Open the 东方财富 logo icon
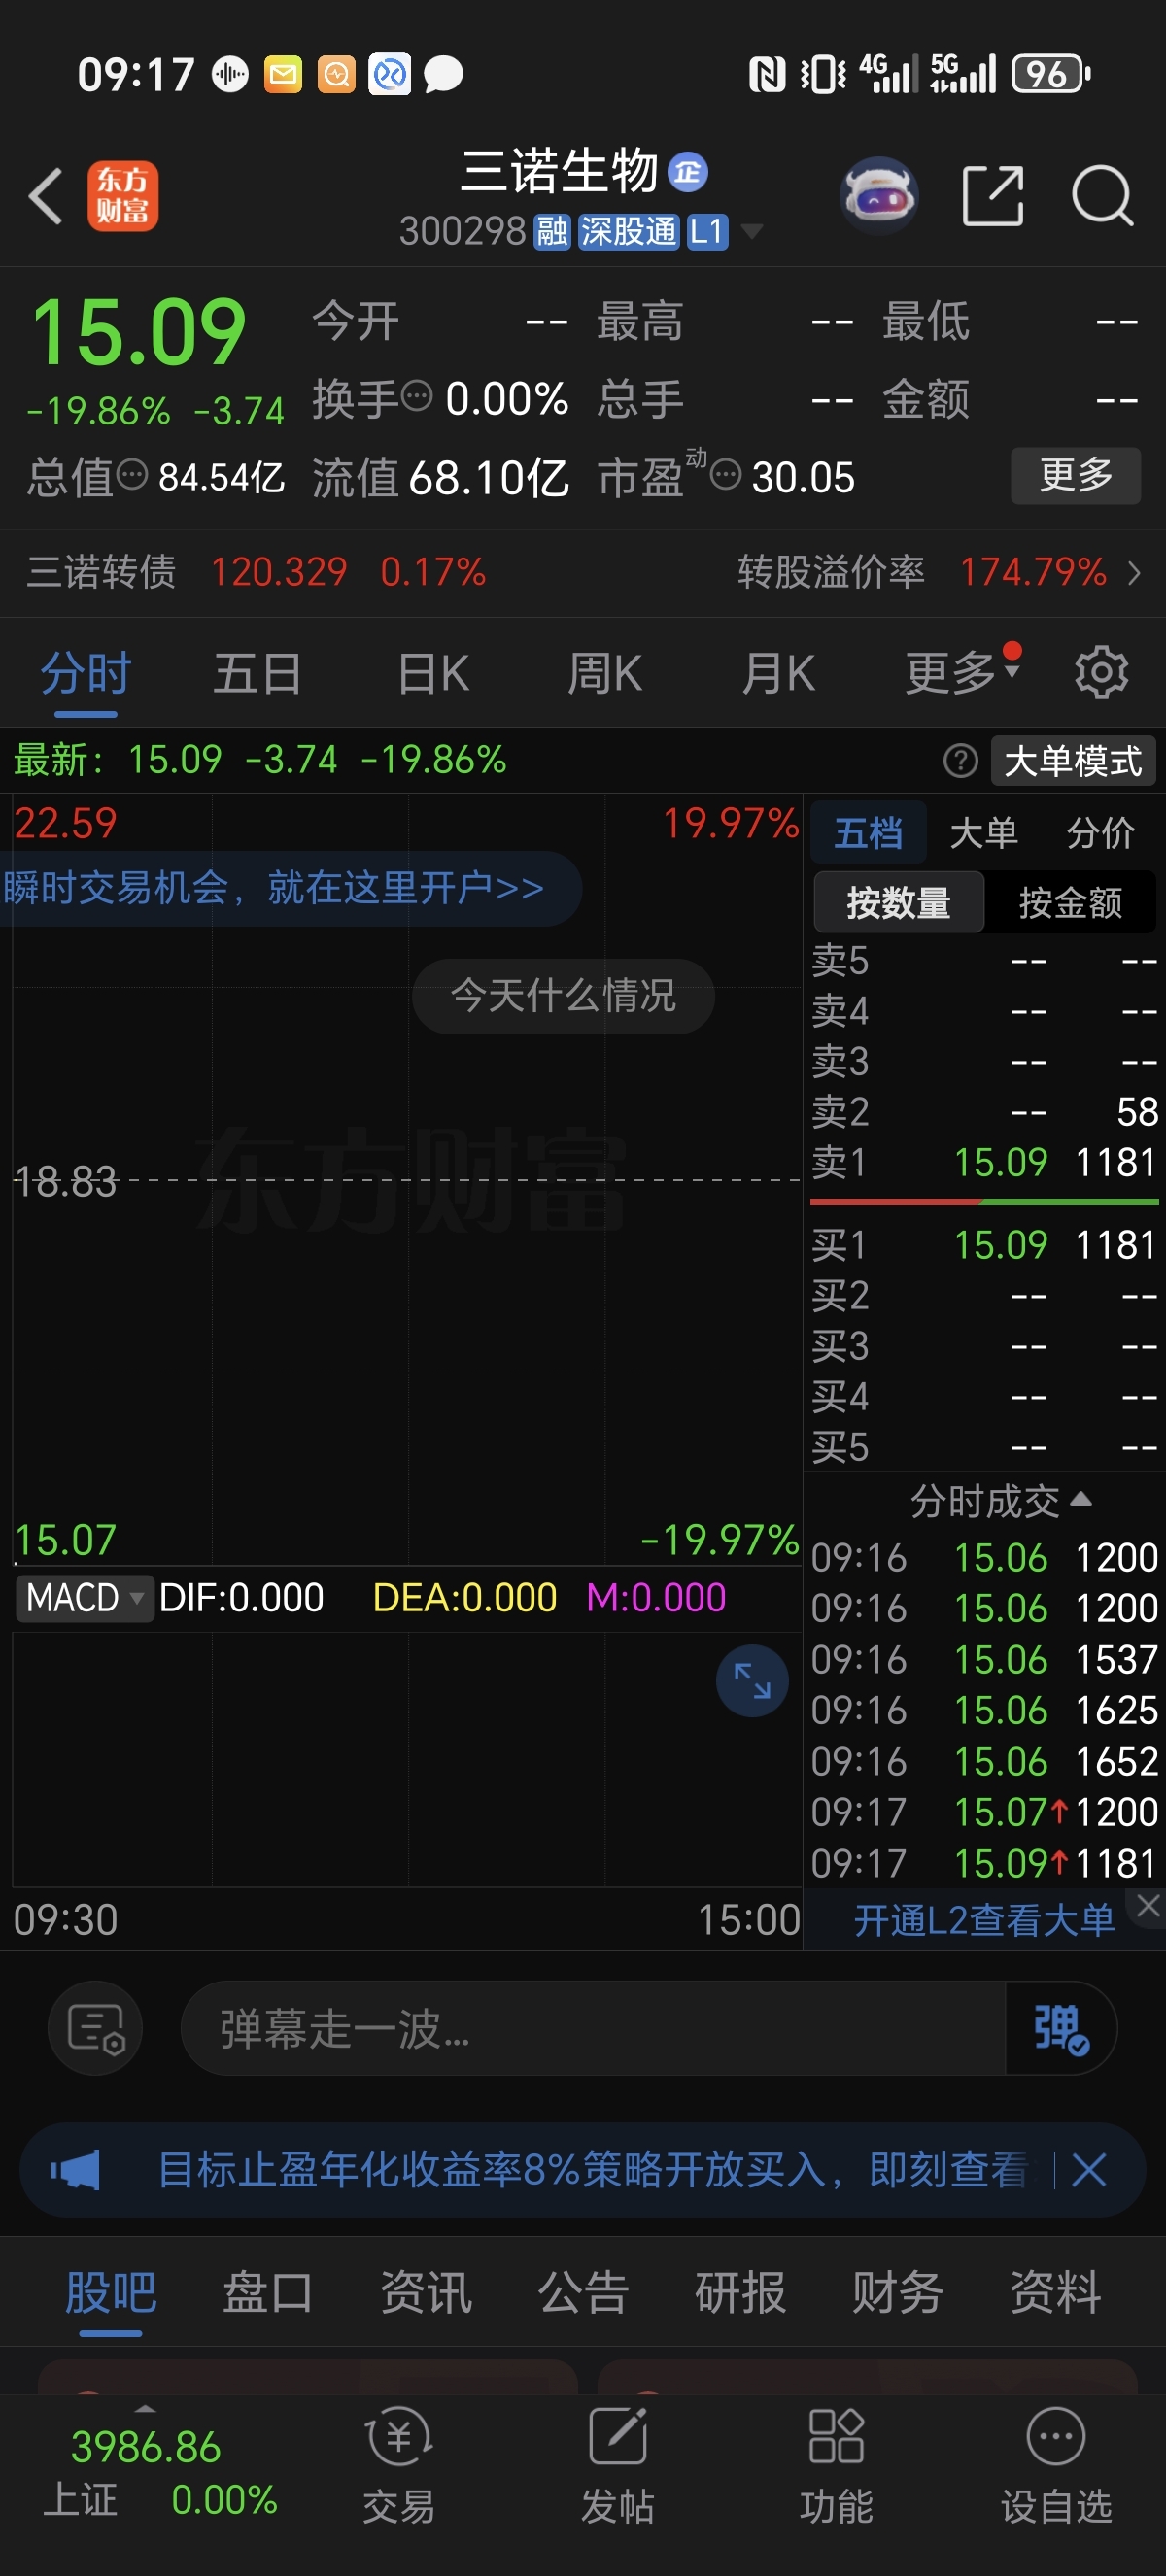This screenshot has height=2576, width=1166. 122,196
